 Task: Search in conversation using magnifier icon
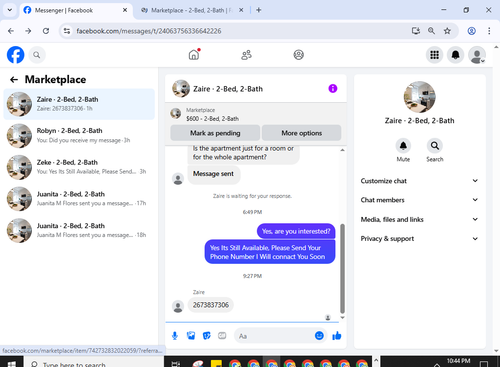coord(435,146)
